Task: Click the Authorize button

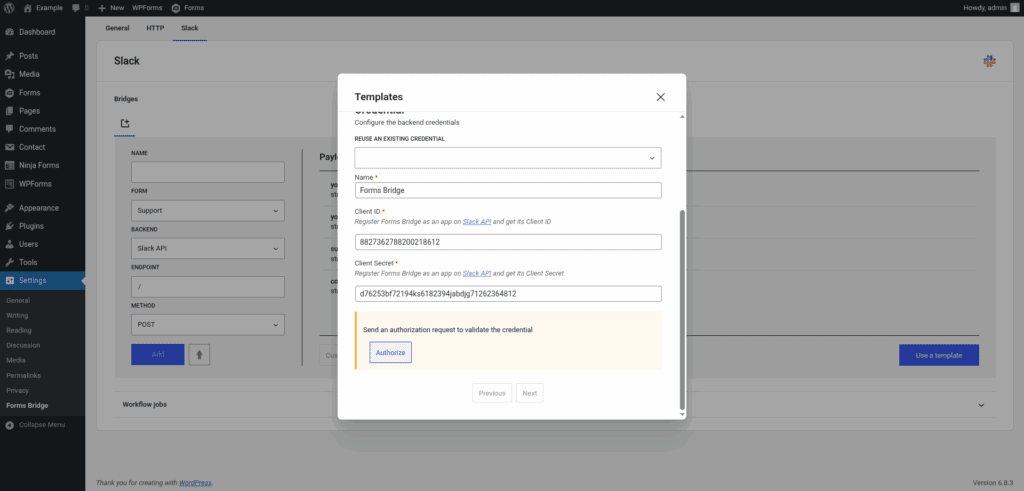Action: click(390, 352)
